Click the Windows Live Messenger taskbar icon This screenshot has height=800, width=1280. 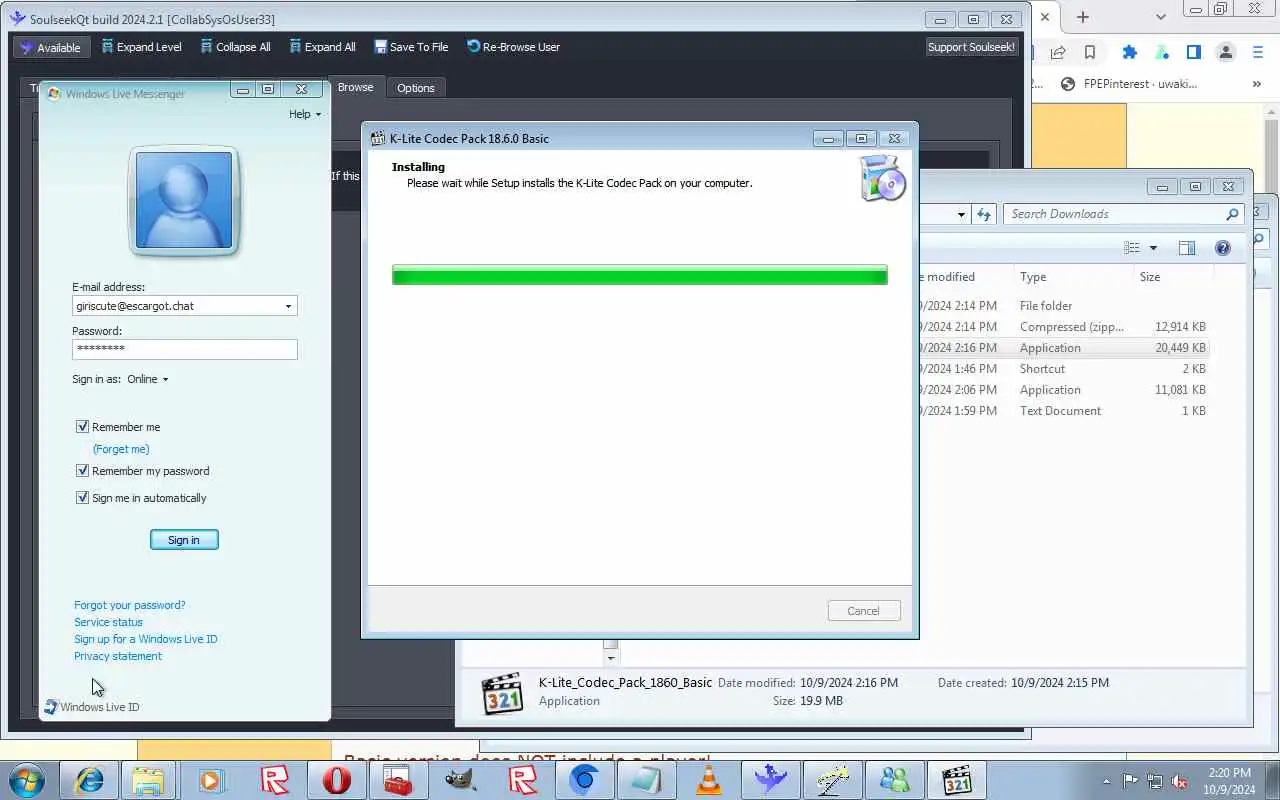894,781
